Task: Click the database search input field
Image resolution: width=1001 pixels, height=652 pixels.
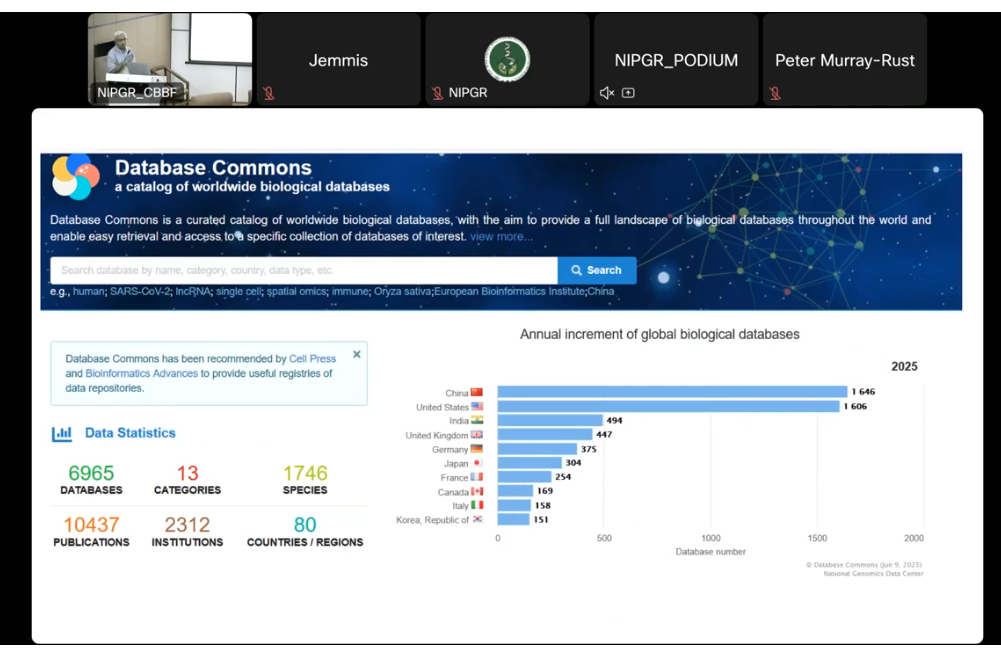Action: [x=300, y=270]
